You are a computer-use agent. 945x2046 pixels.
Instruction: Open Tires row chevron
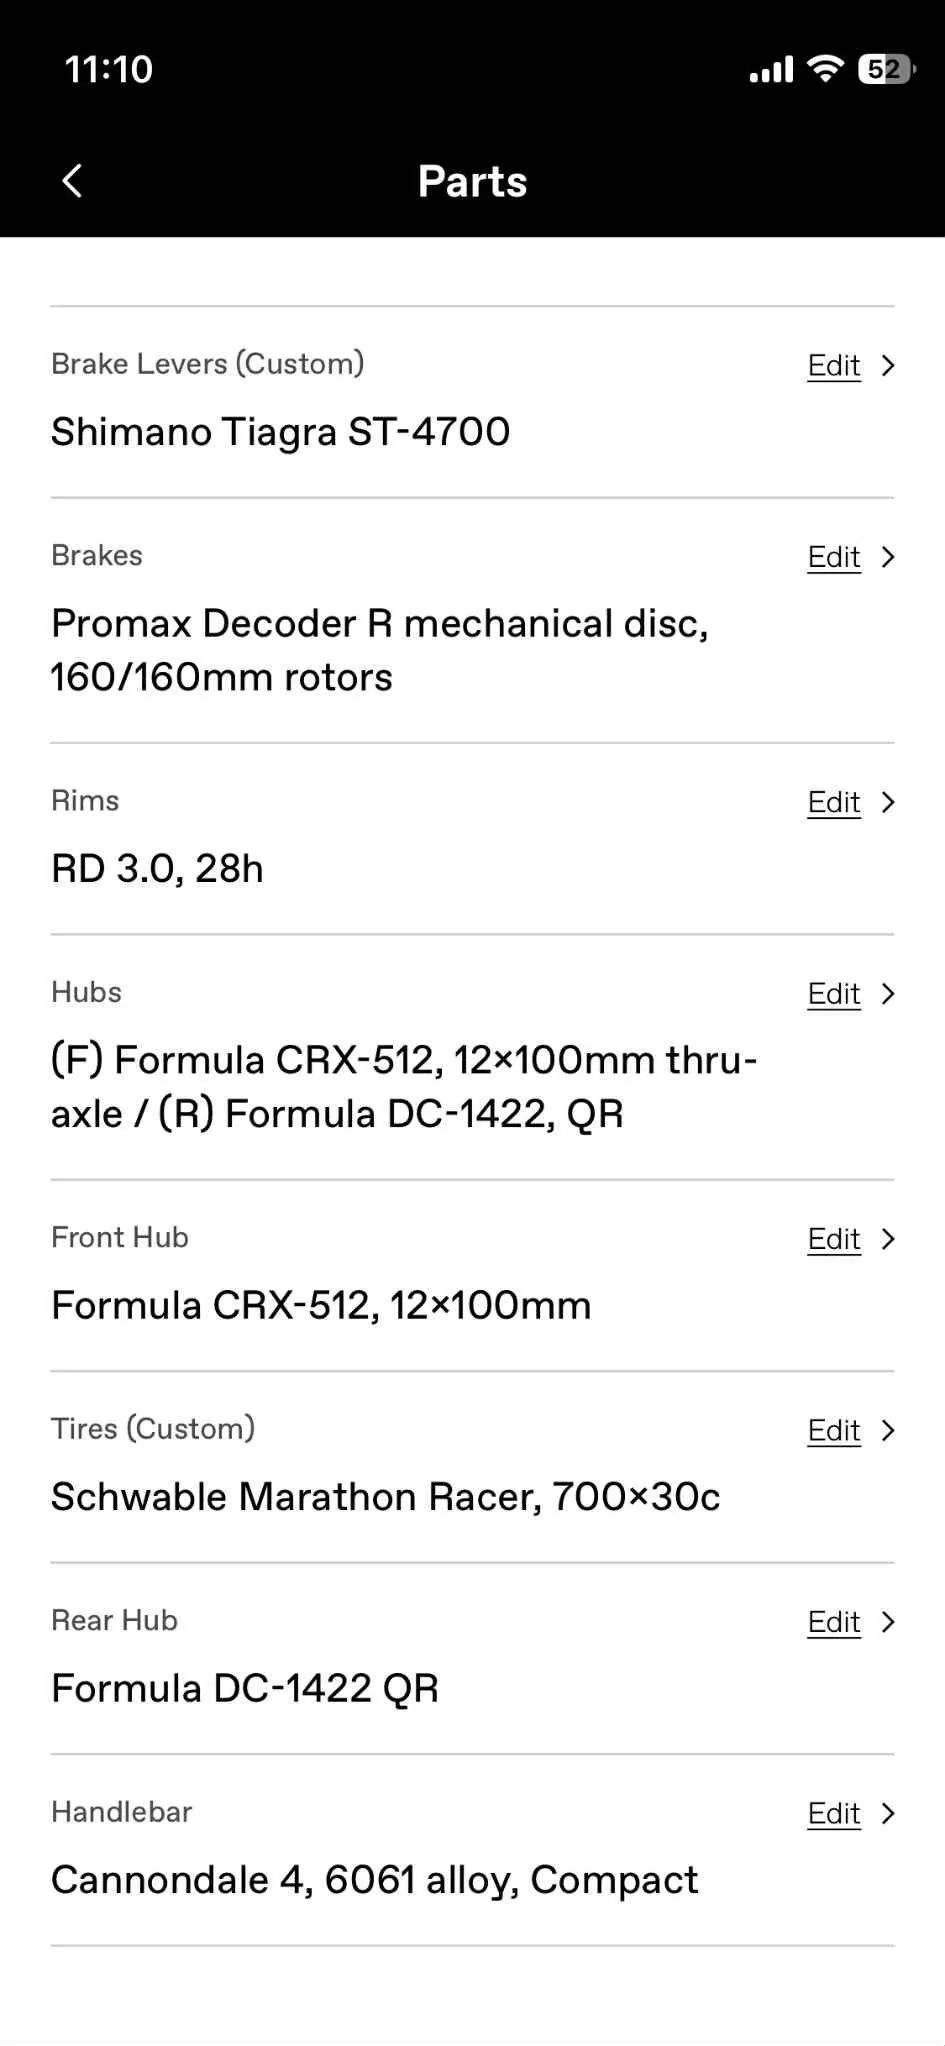coord(888,1431)
